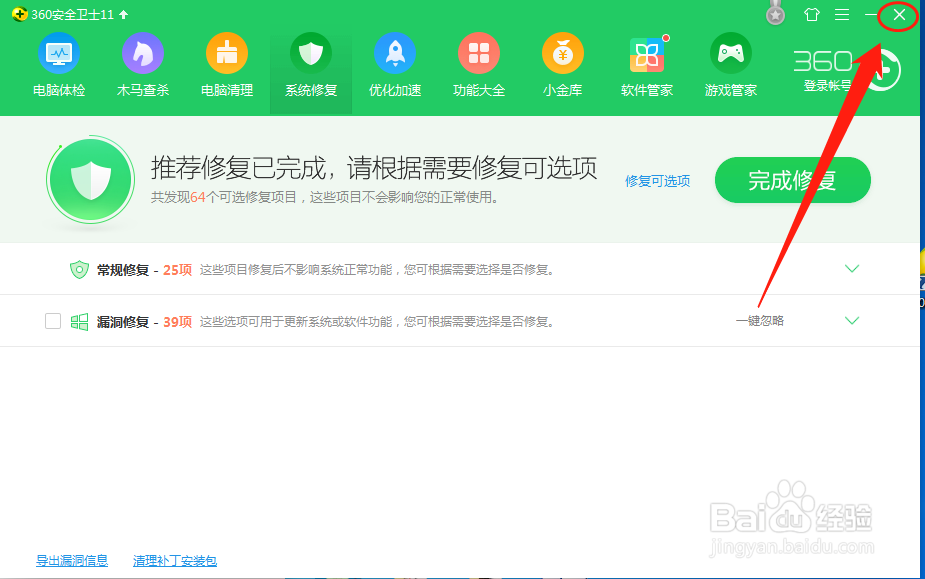Open 功能大全 feature center
Image resolution: width=925 pixels, height=579 pixels.
click(478, 65)
